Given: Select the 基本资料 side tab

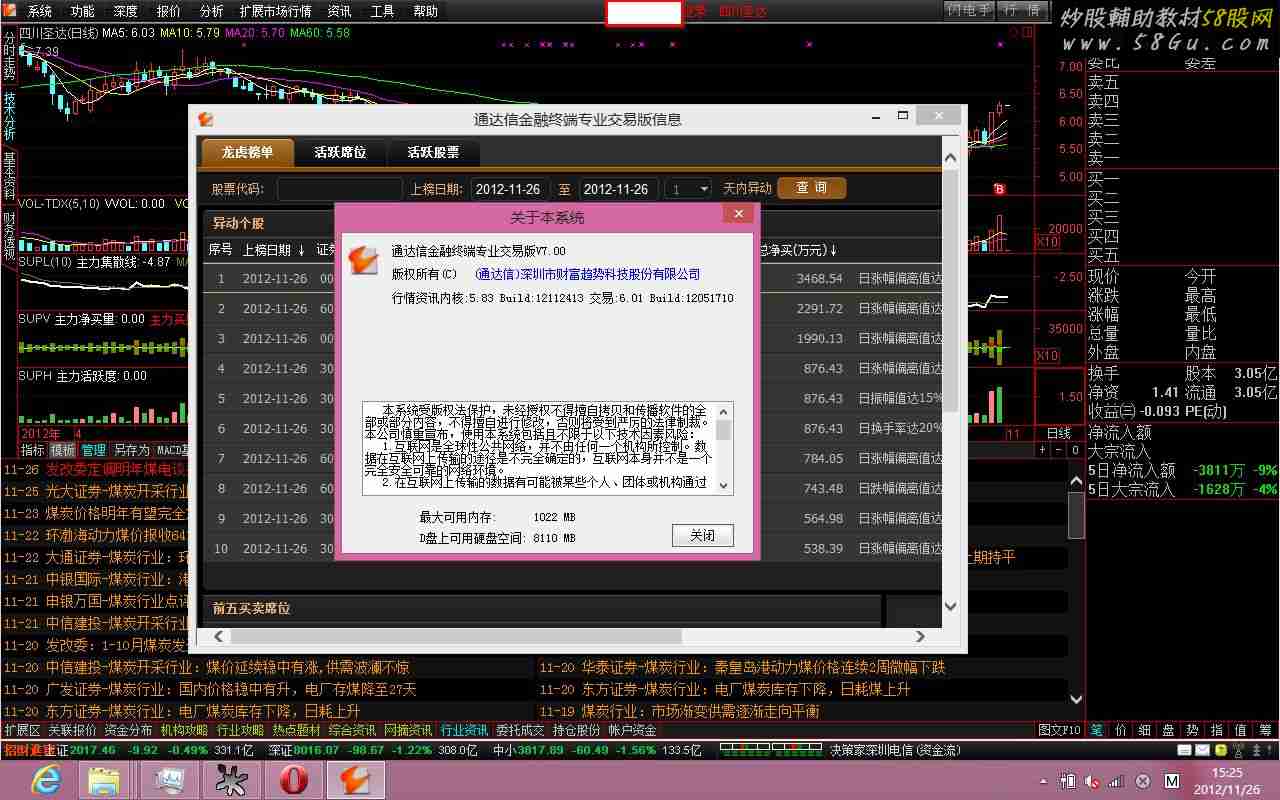Looking at the screenshot, I should tap(9, 176).
